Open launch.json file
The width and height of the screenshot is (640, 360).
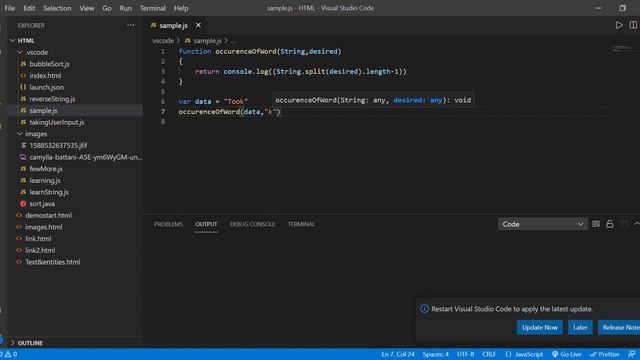[46, 87]
